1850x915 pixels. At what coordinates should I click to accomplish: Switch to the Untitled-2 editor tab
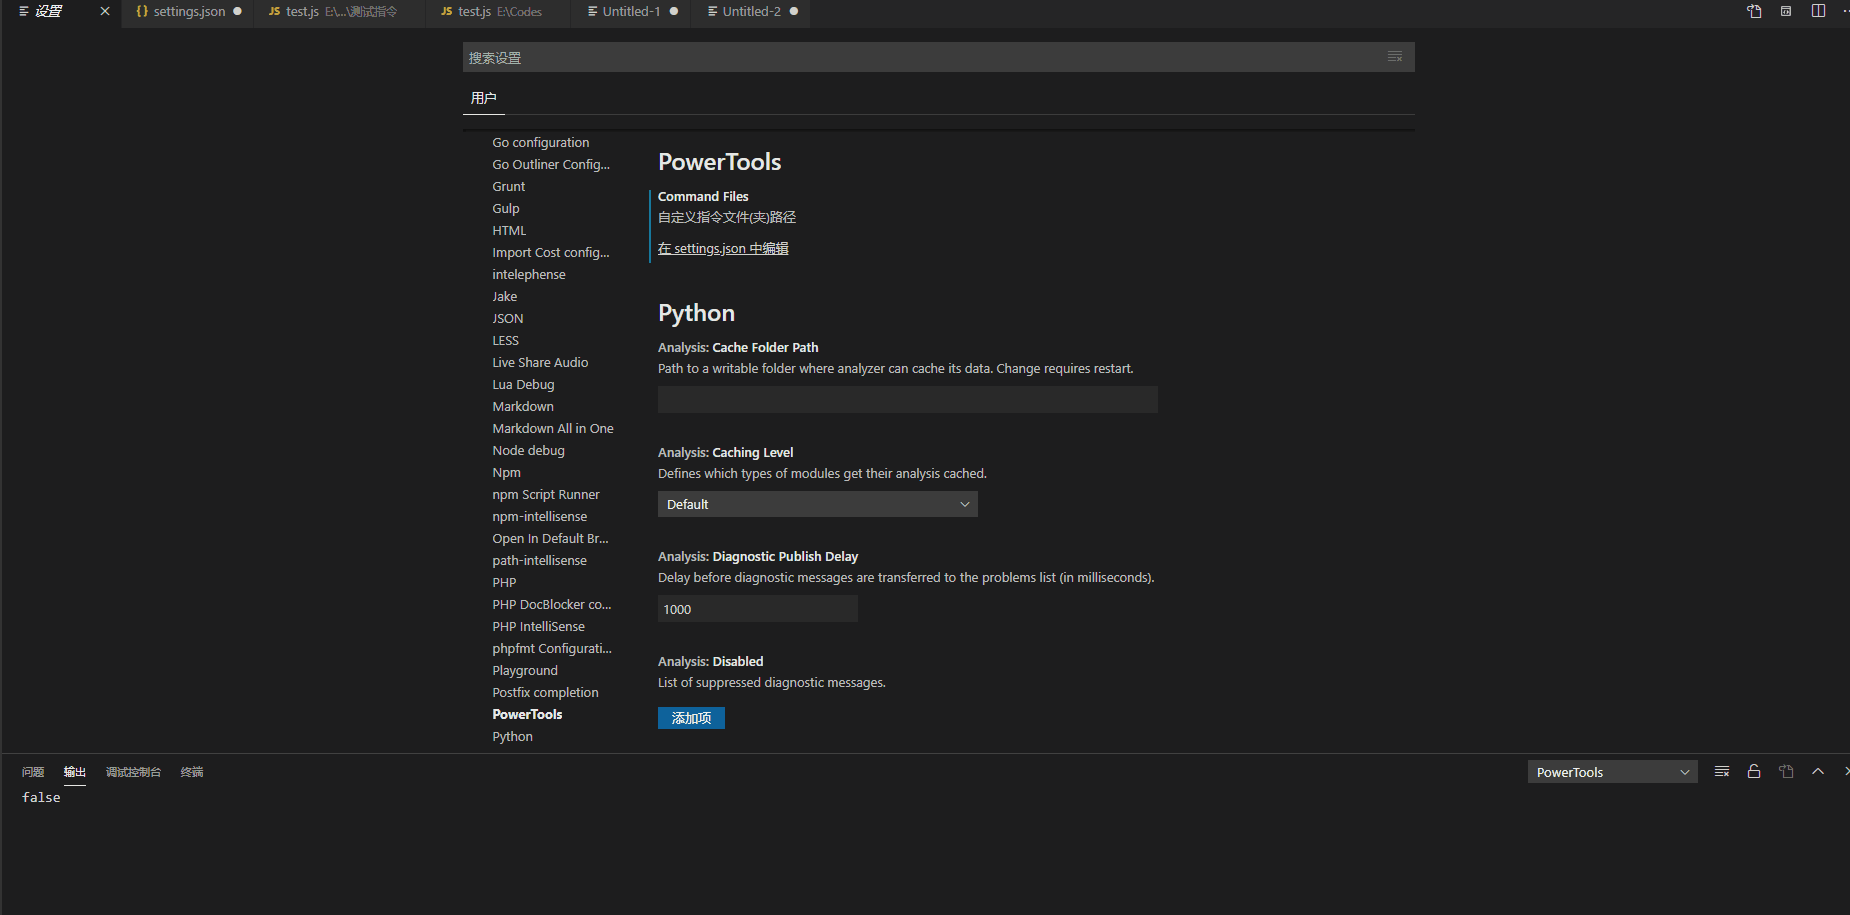coord(751,12)
